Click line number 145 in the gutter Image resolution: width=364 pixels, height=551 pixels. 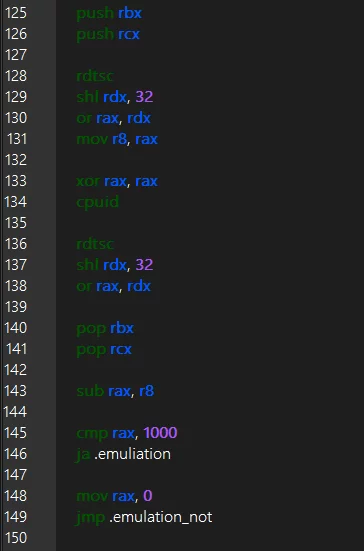pos(15,433)
